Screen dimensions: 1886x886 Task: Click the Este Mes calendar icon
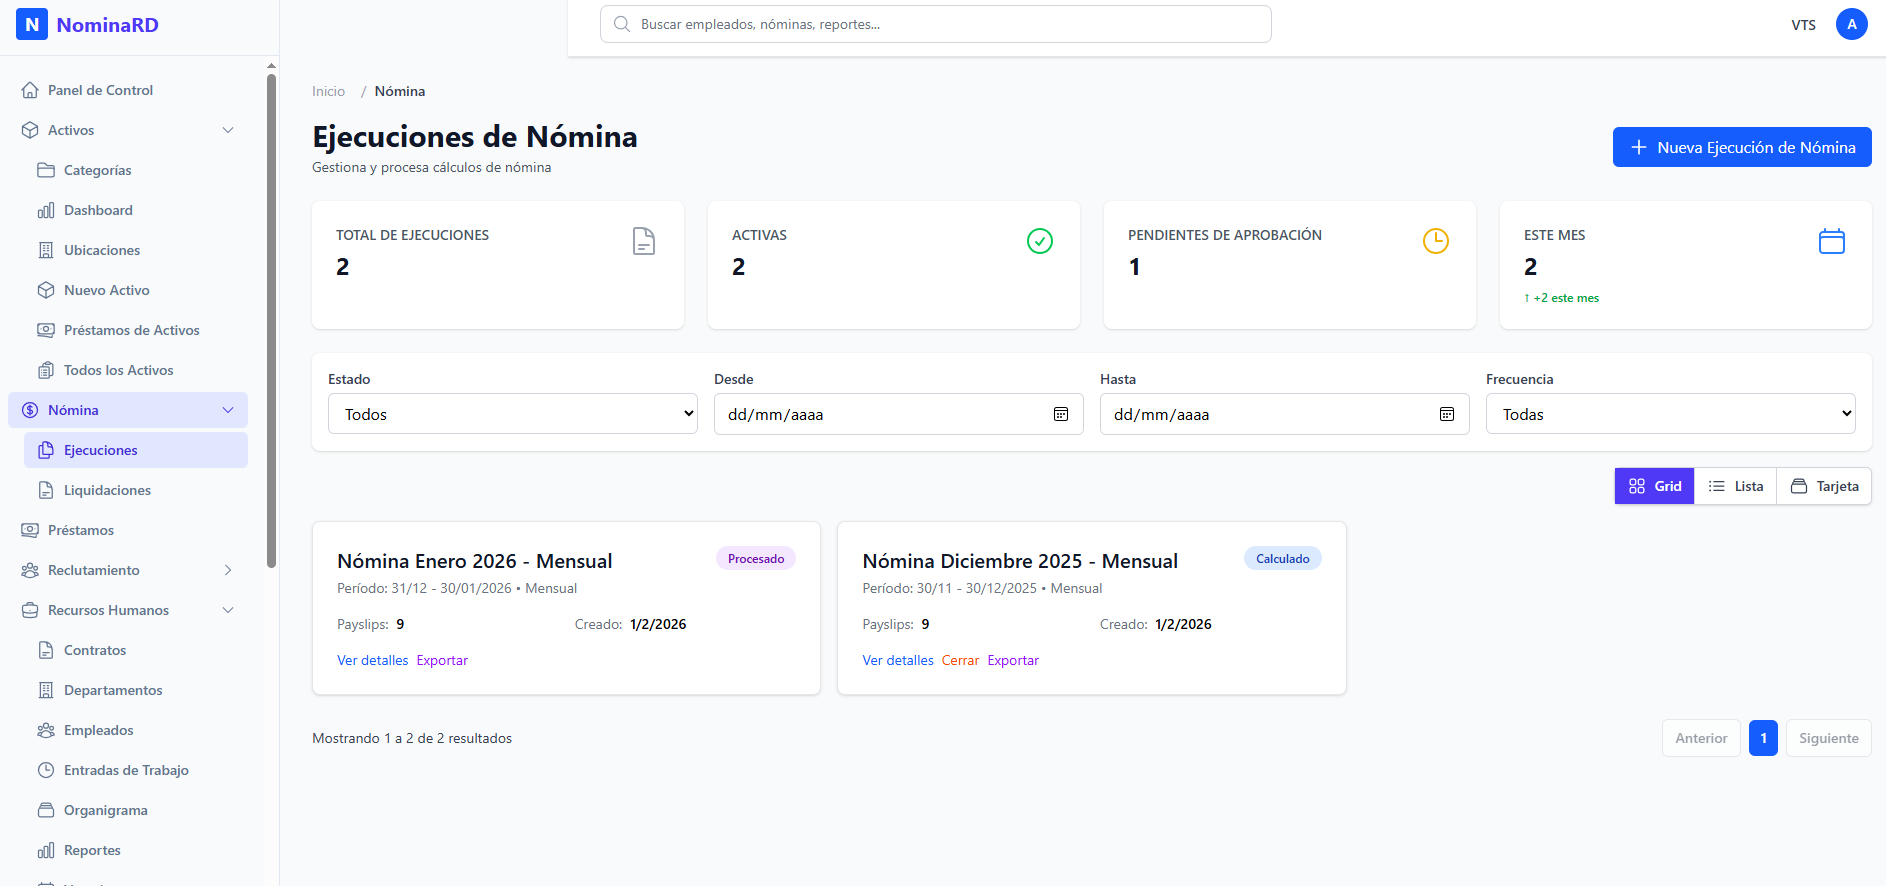[1832, 241]
